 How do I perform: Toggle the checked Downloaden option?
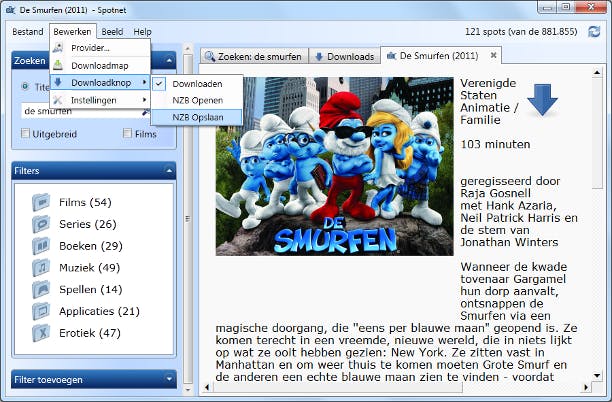pyautogui.click(x=196, y=84)
